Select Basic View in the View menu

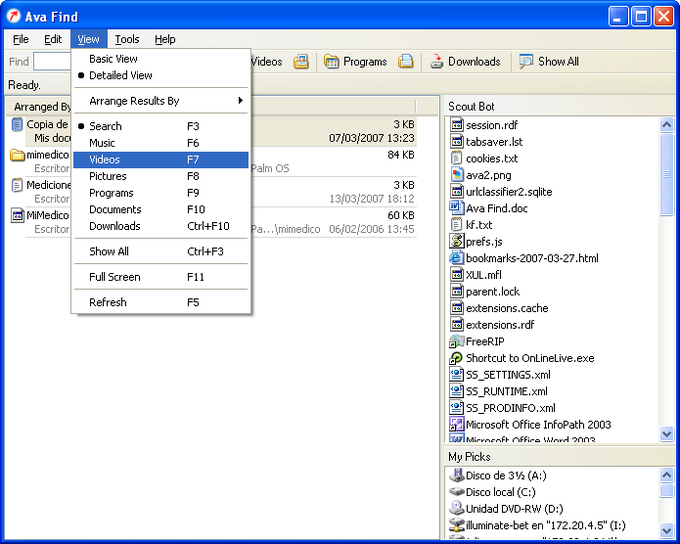[161, 59]
